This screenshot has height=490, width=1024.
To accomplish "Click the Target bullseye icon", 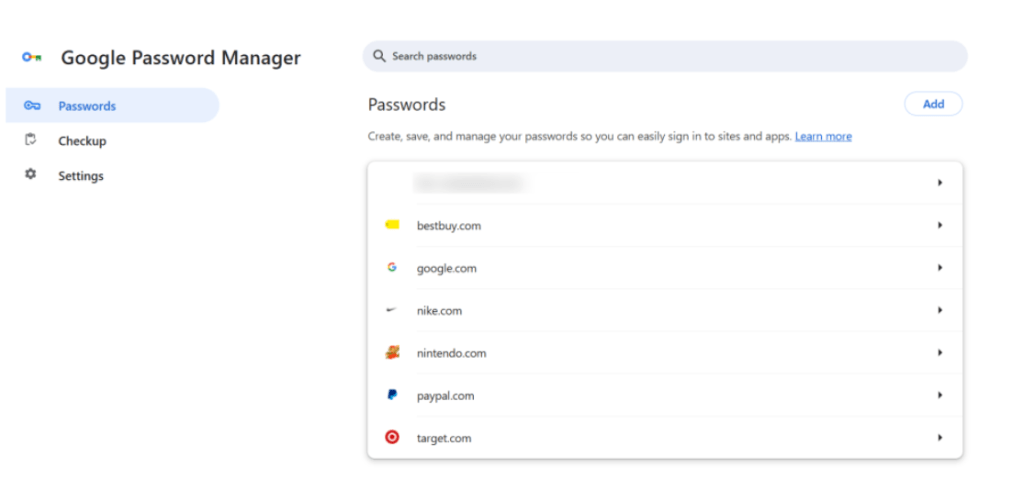I will click(392, 437).
